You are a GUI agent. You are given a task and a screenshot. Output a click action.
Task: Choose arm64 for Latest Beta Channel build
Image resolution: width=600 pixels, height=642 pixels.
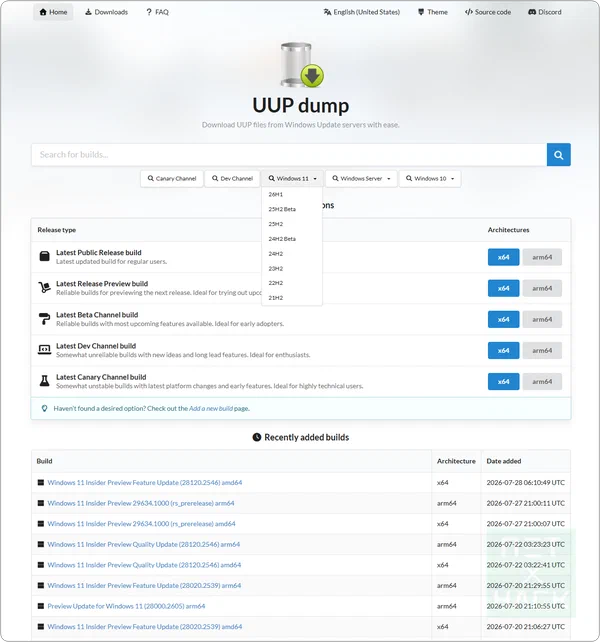pos(542,319)
